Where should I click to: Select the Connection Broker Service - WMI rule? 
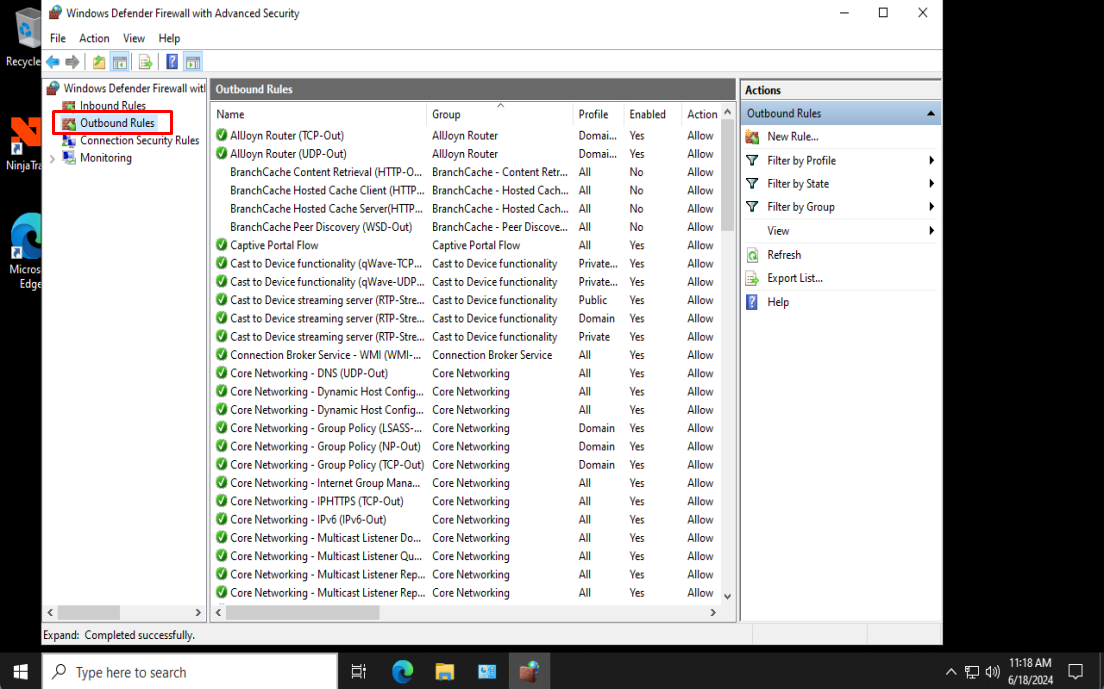pyautogui.click(x=325, y=355)
